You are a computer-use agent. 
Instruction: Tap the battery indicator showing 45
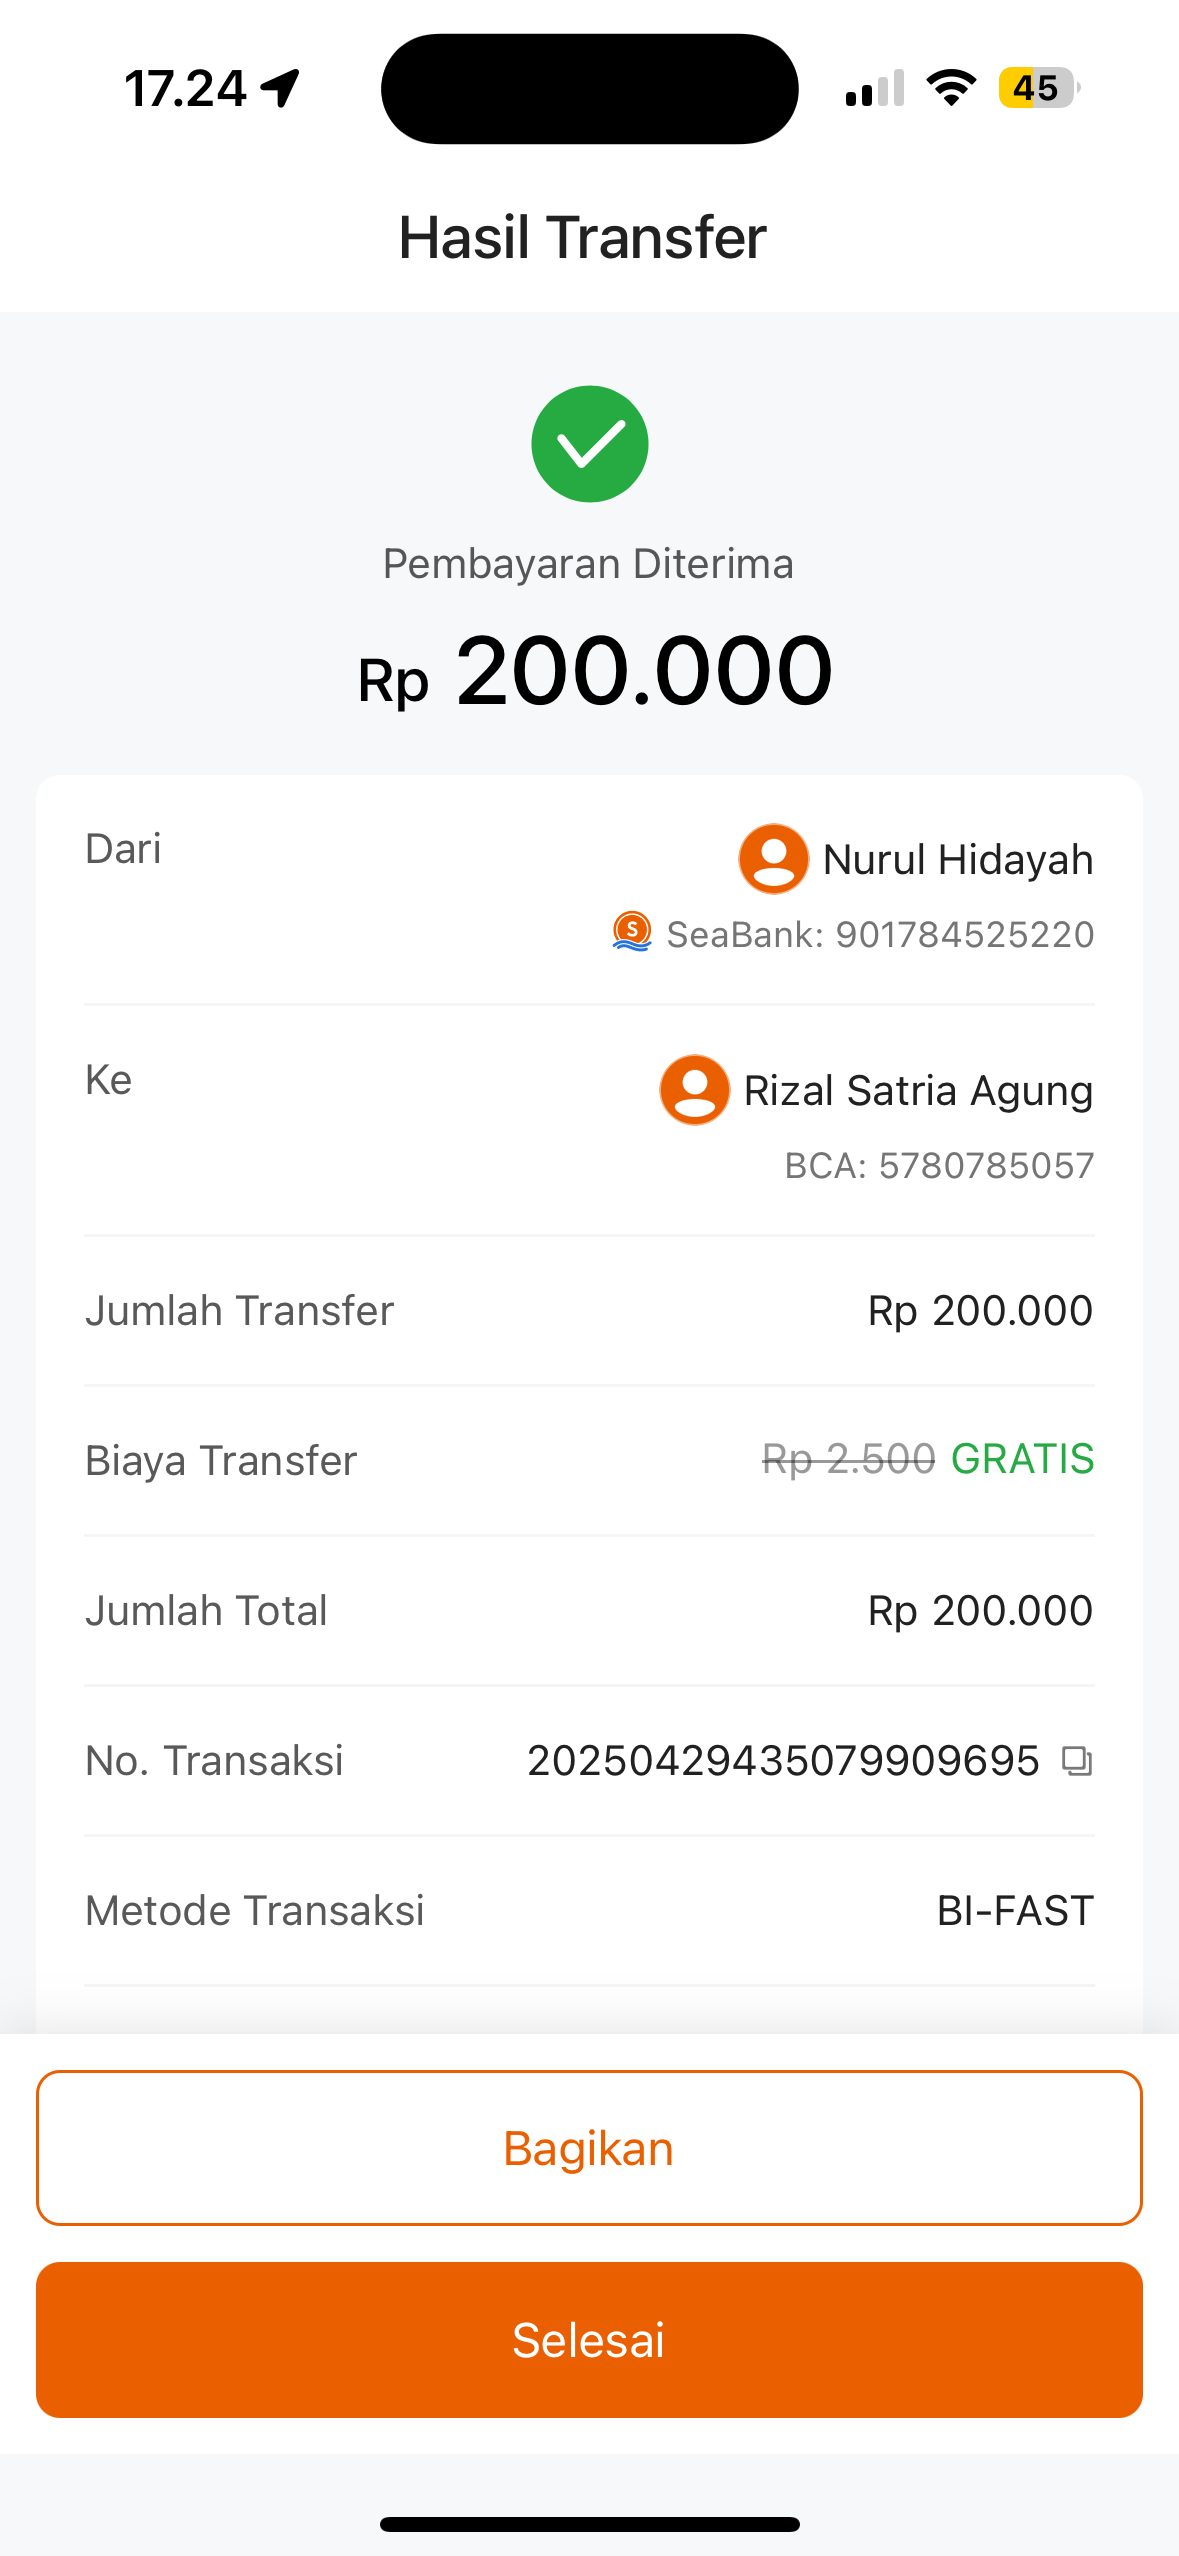point(1038,88)
